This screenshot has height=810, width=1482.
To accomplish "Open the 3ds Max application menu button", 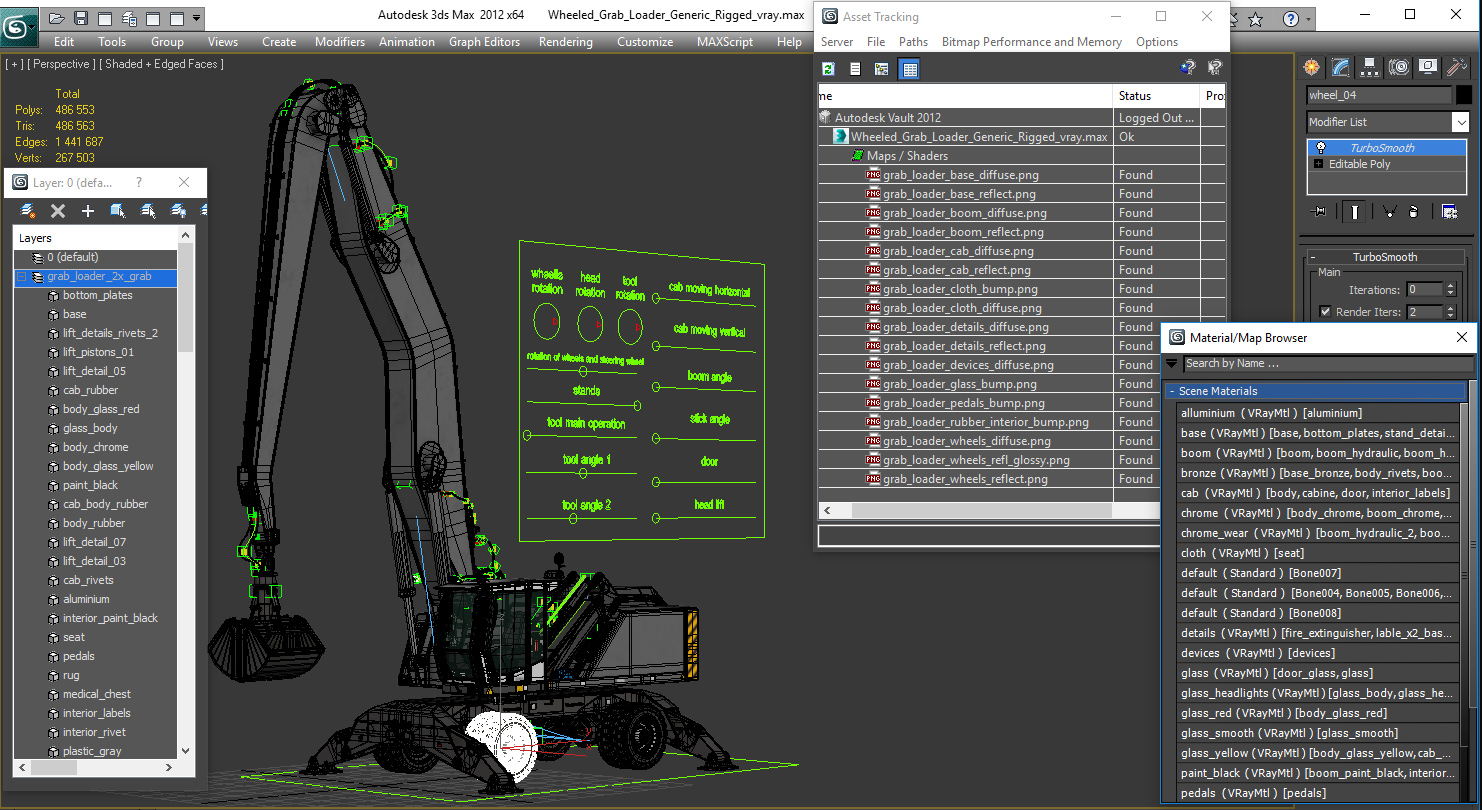I will (x=19, y=26).
